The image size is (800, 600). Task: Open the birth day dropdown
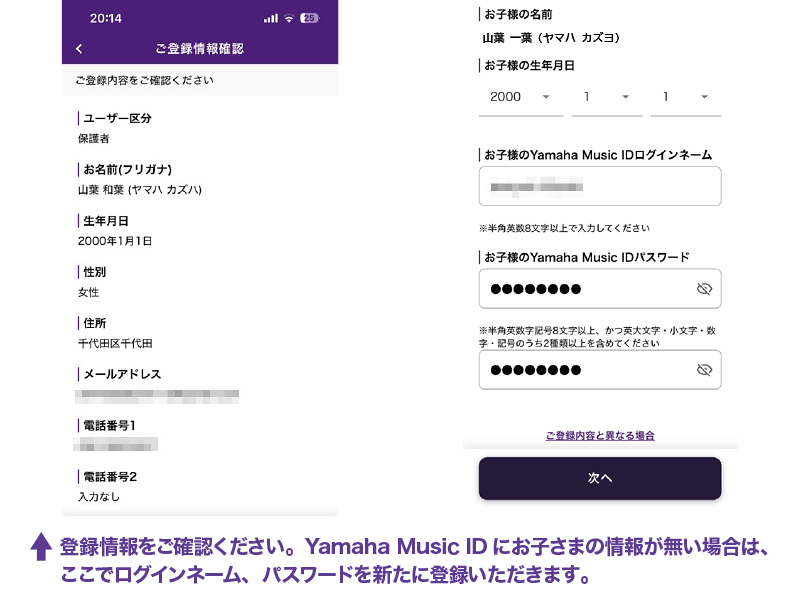[x=686, y=97]
